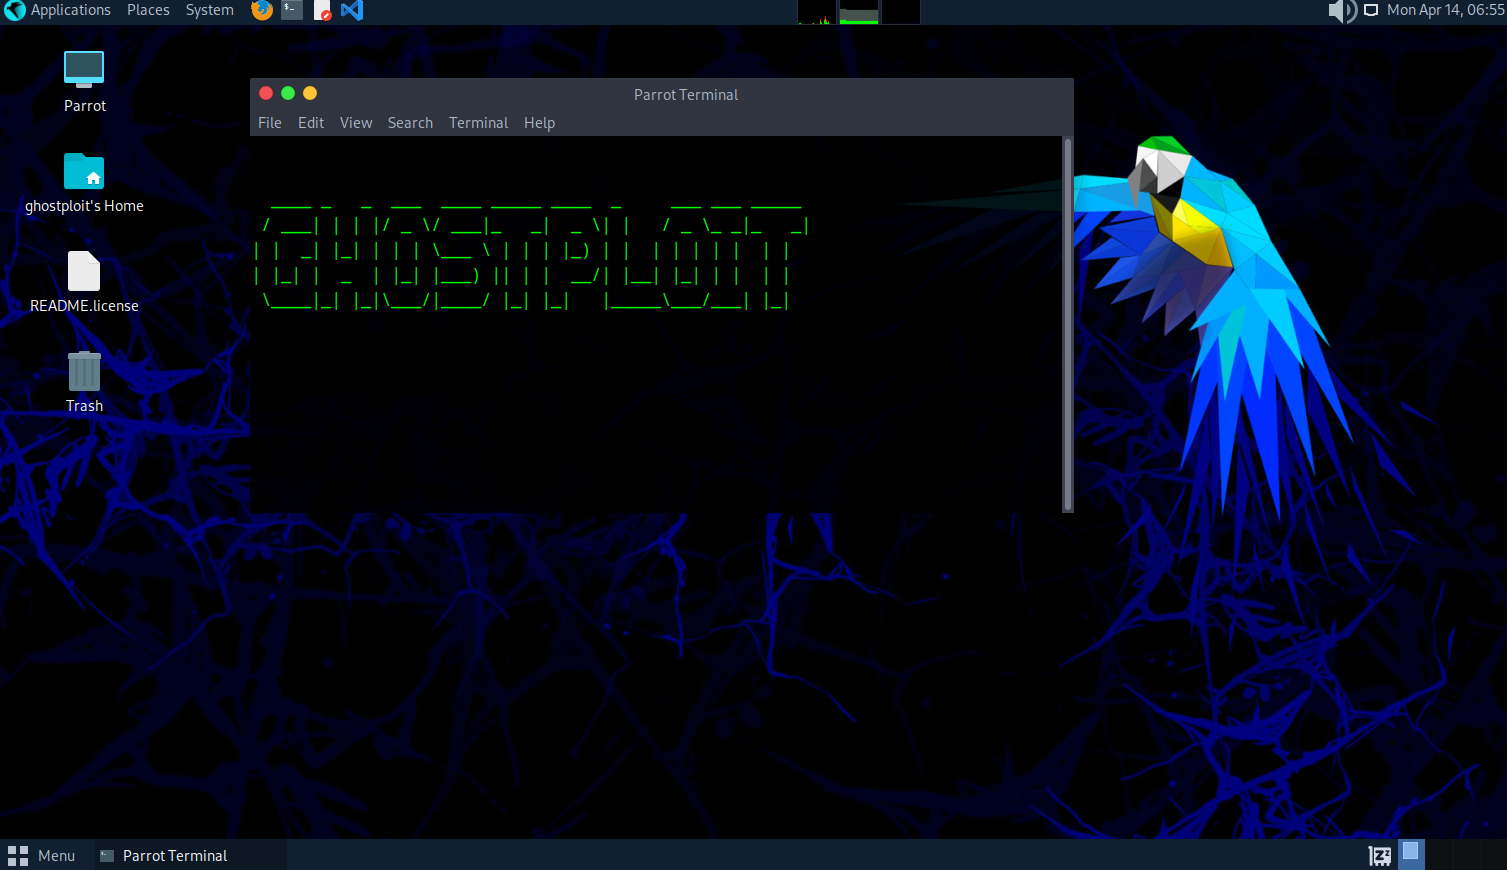This screenshot has height=870, width=1507.
Task: Switch to the second workspace in switcher
Action: (x=1440, y=854)
